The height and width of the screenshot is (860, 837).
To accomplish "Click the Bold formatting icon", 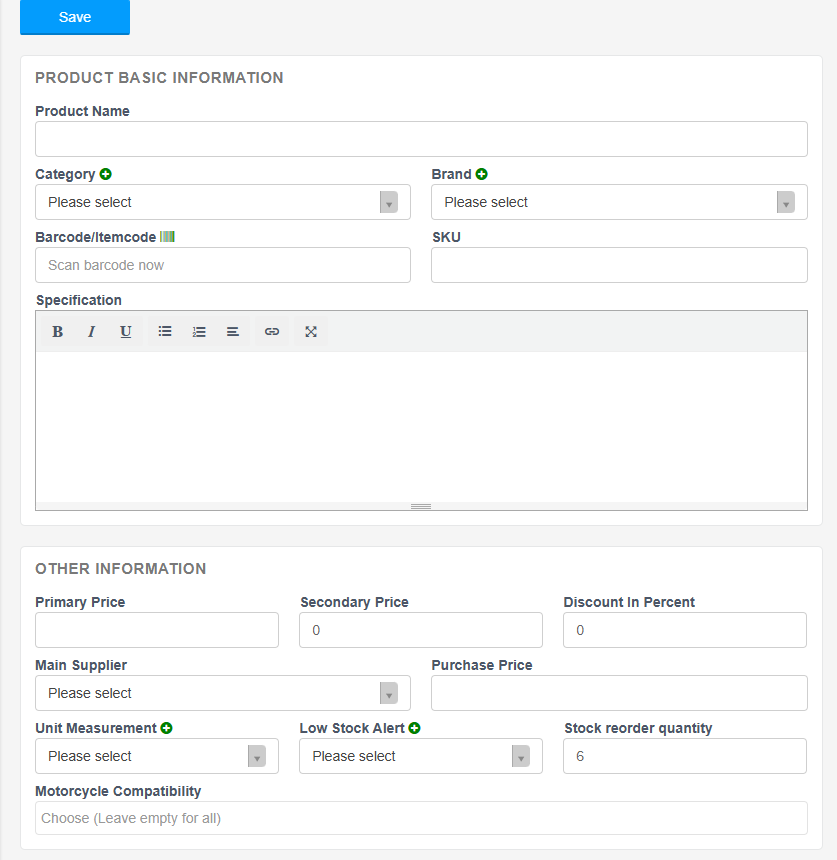I will [58, 332].
